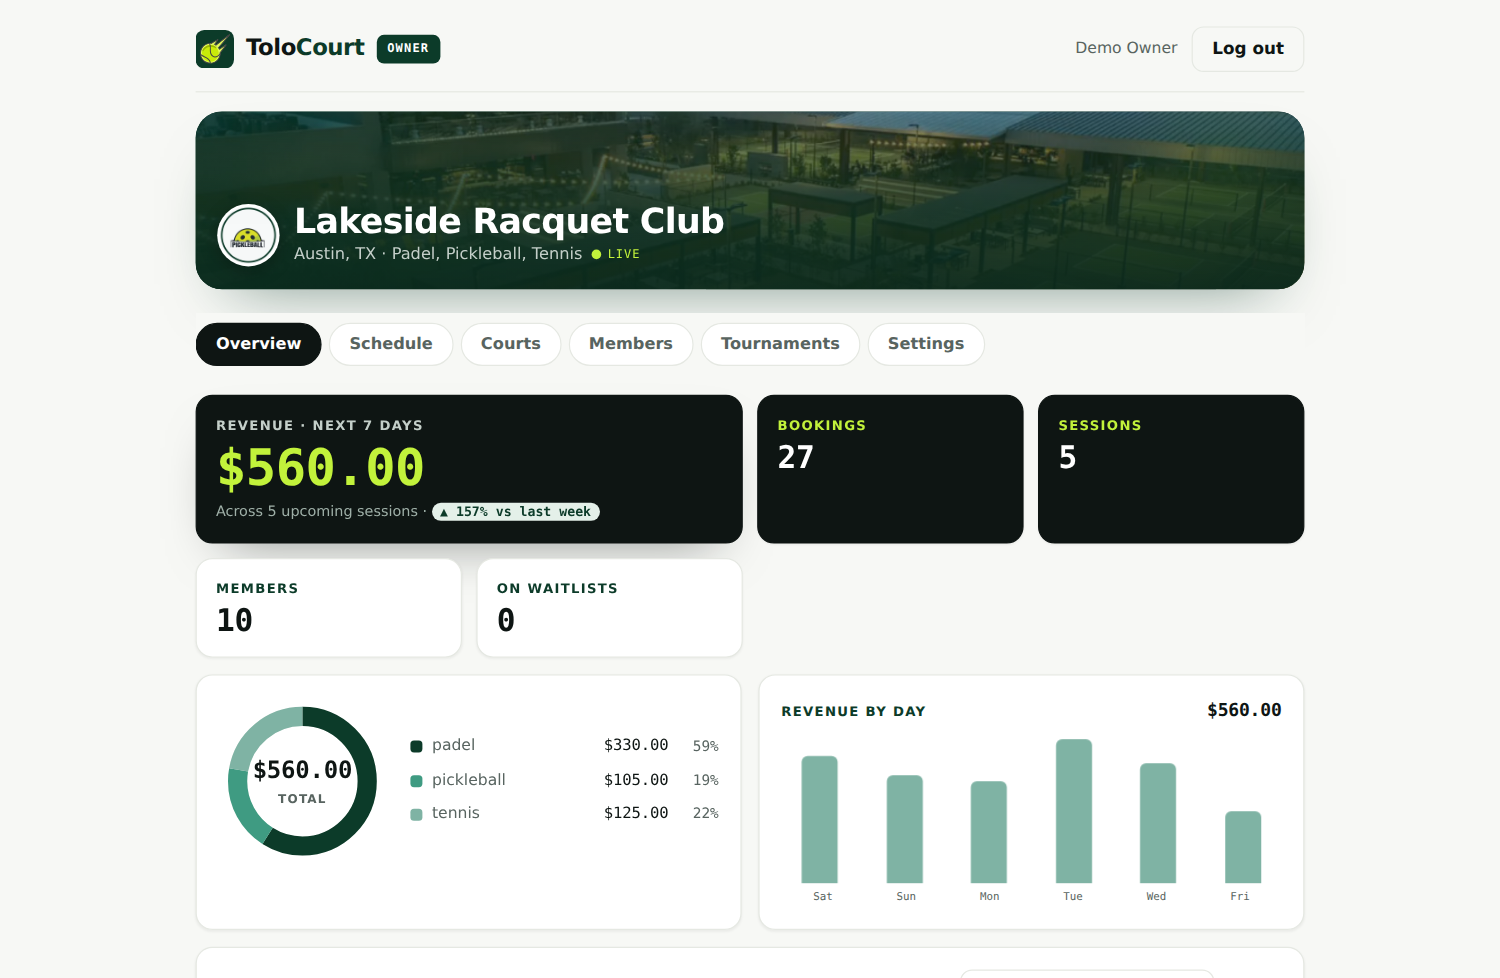The image size is (1500, 978).
Task: Click the Sessions card value 5
Action: pyautogui.click(x=1068, y=457)
